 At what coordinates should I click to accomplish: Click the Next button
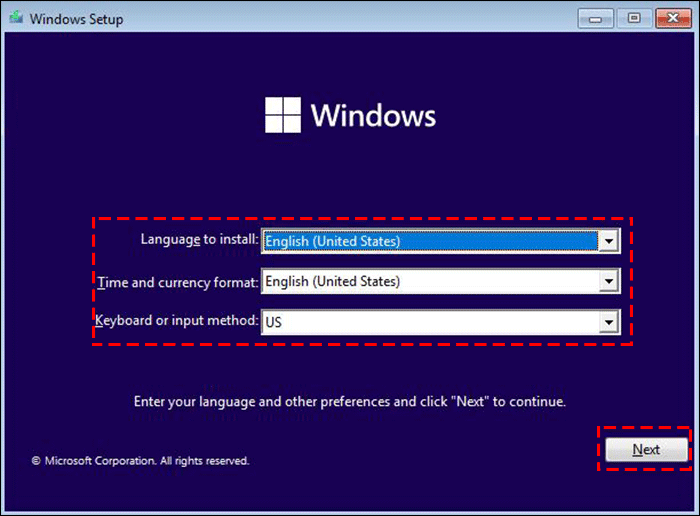coord(646,449)
